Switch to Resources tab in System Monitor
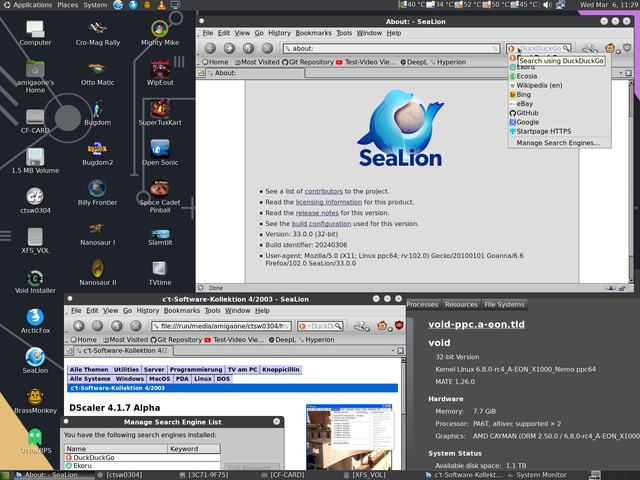Image resolution: width=640 pixels, height=480 pixels. 461,304
